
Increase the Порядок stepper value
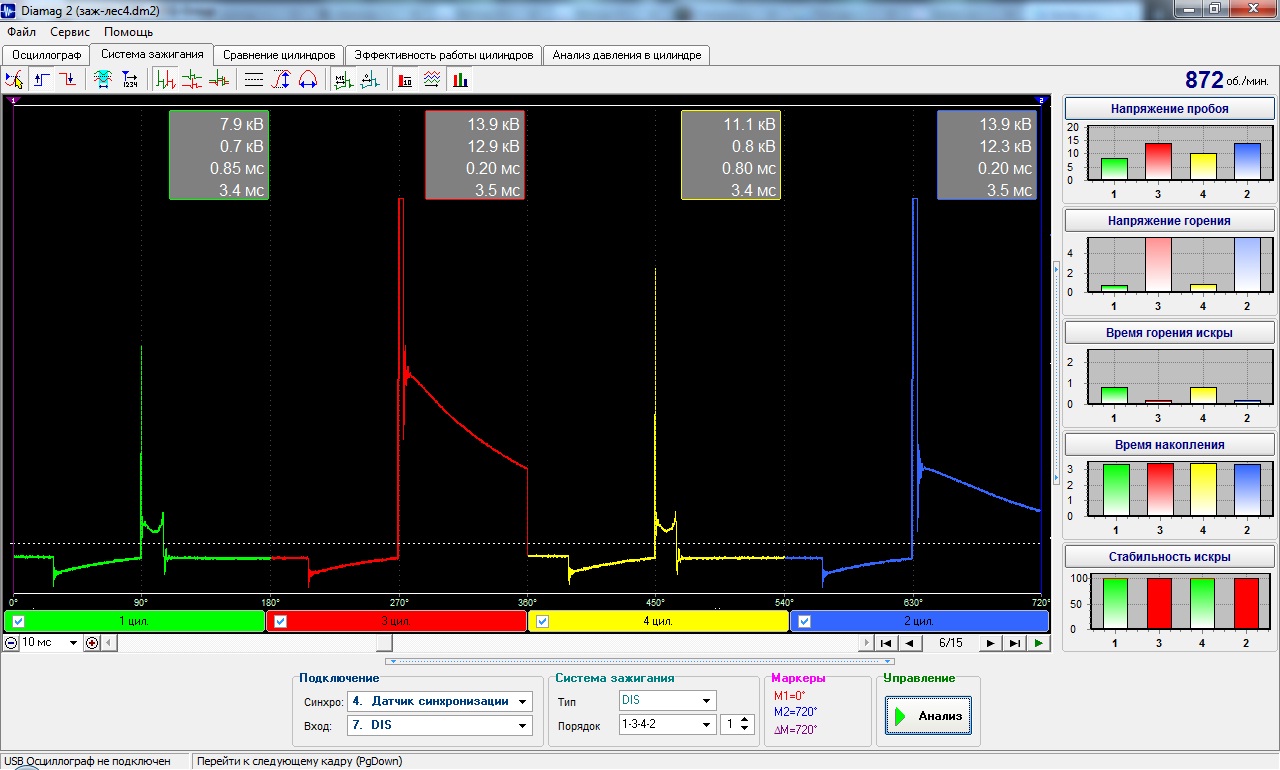pos(745,720)
